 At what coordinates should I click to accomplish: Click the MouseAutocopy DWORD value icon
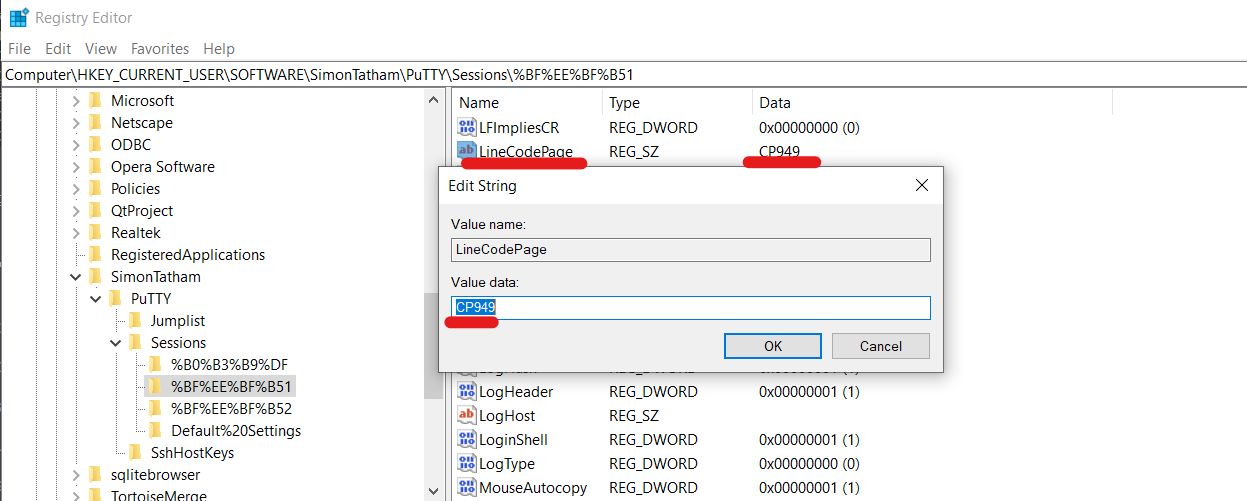pyautogui.click(x=467, y=488)
